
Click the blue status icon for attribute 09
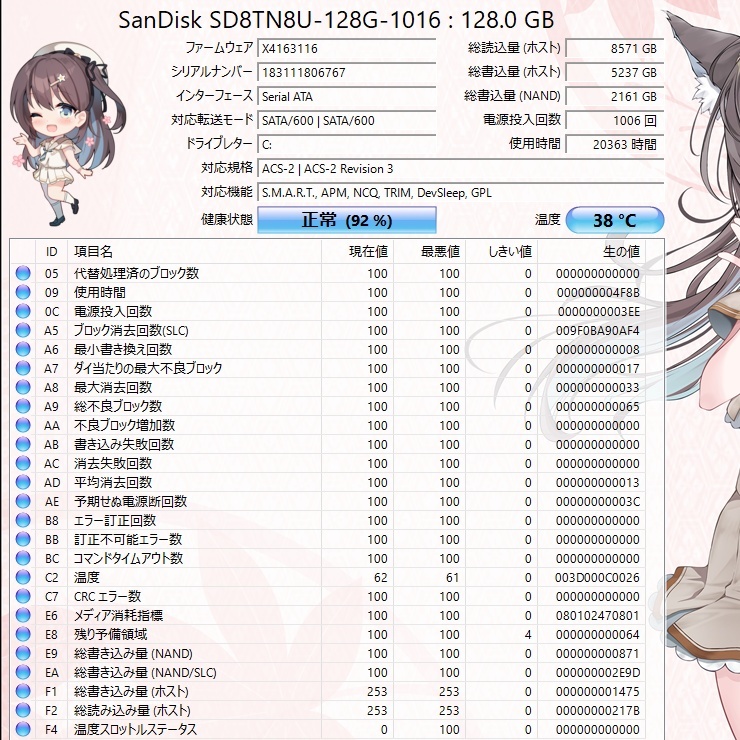(23, 292)
